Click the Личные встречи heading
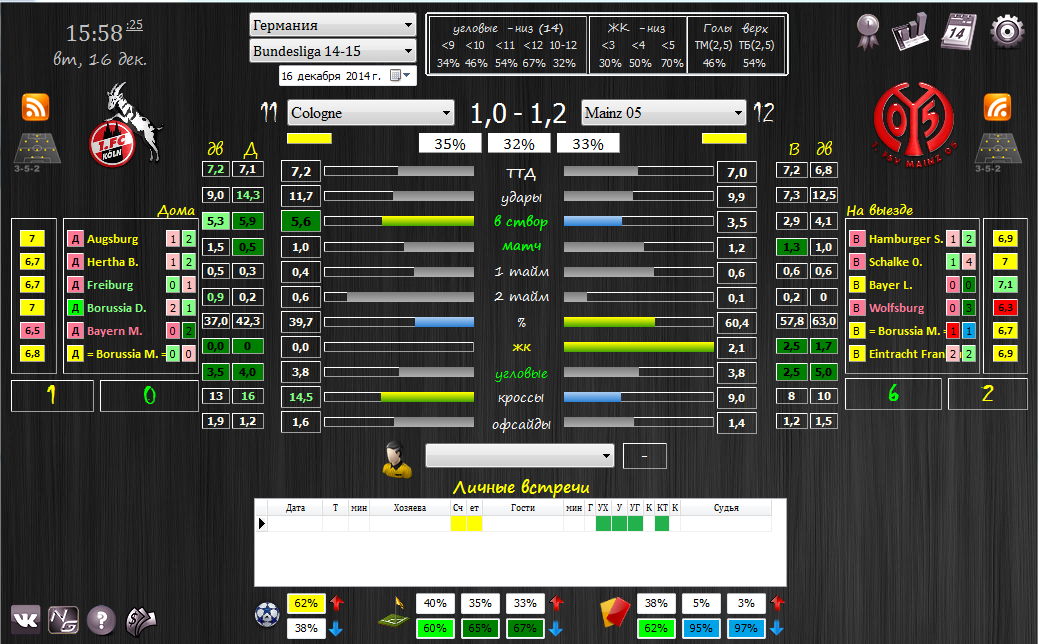Screen dimensions: 1038x644 coord(521,488)
